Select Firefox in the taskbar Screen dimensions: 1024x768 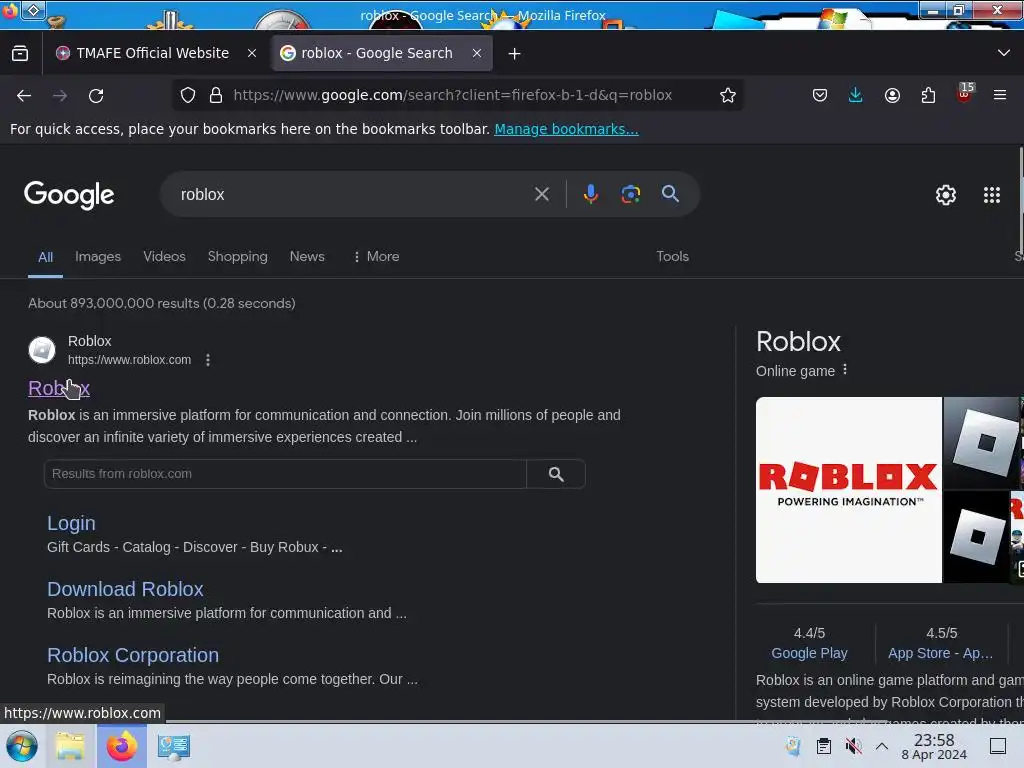[x=122, y=746]
